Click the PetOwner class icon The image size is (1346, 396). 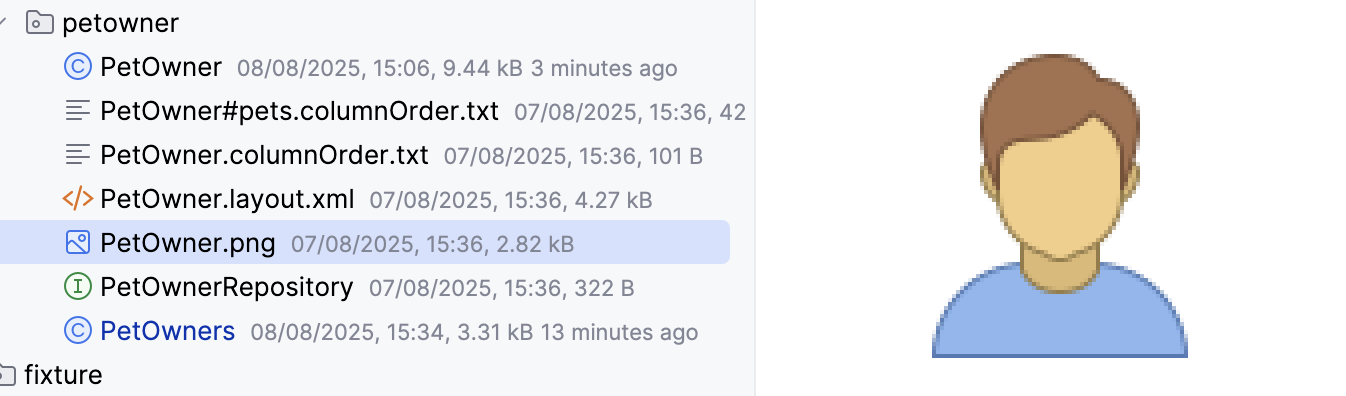[77, 67]
